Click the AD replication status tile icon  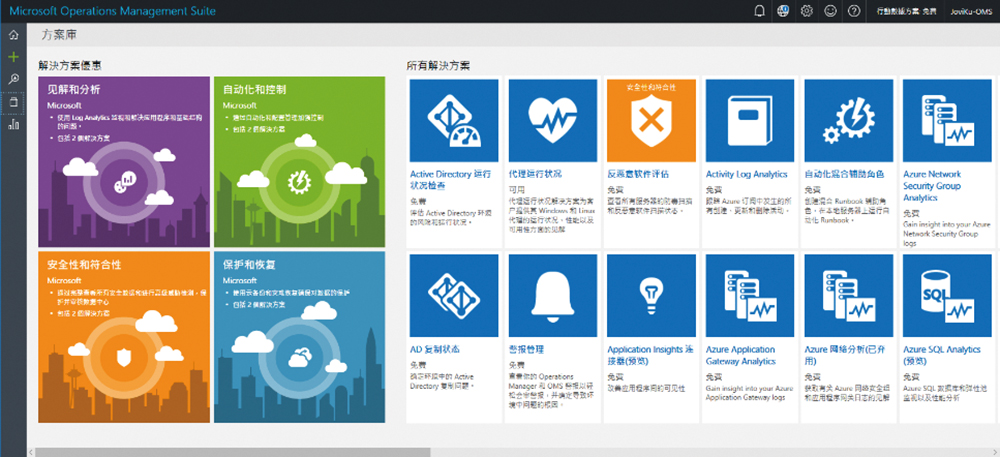pyautogui.click(x=454, y=295)
